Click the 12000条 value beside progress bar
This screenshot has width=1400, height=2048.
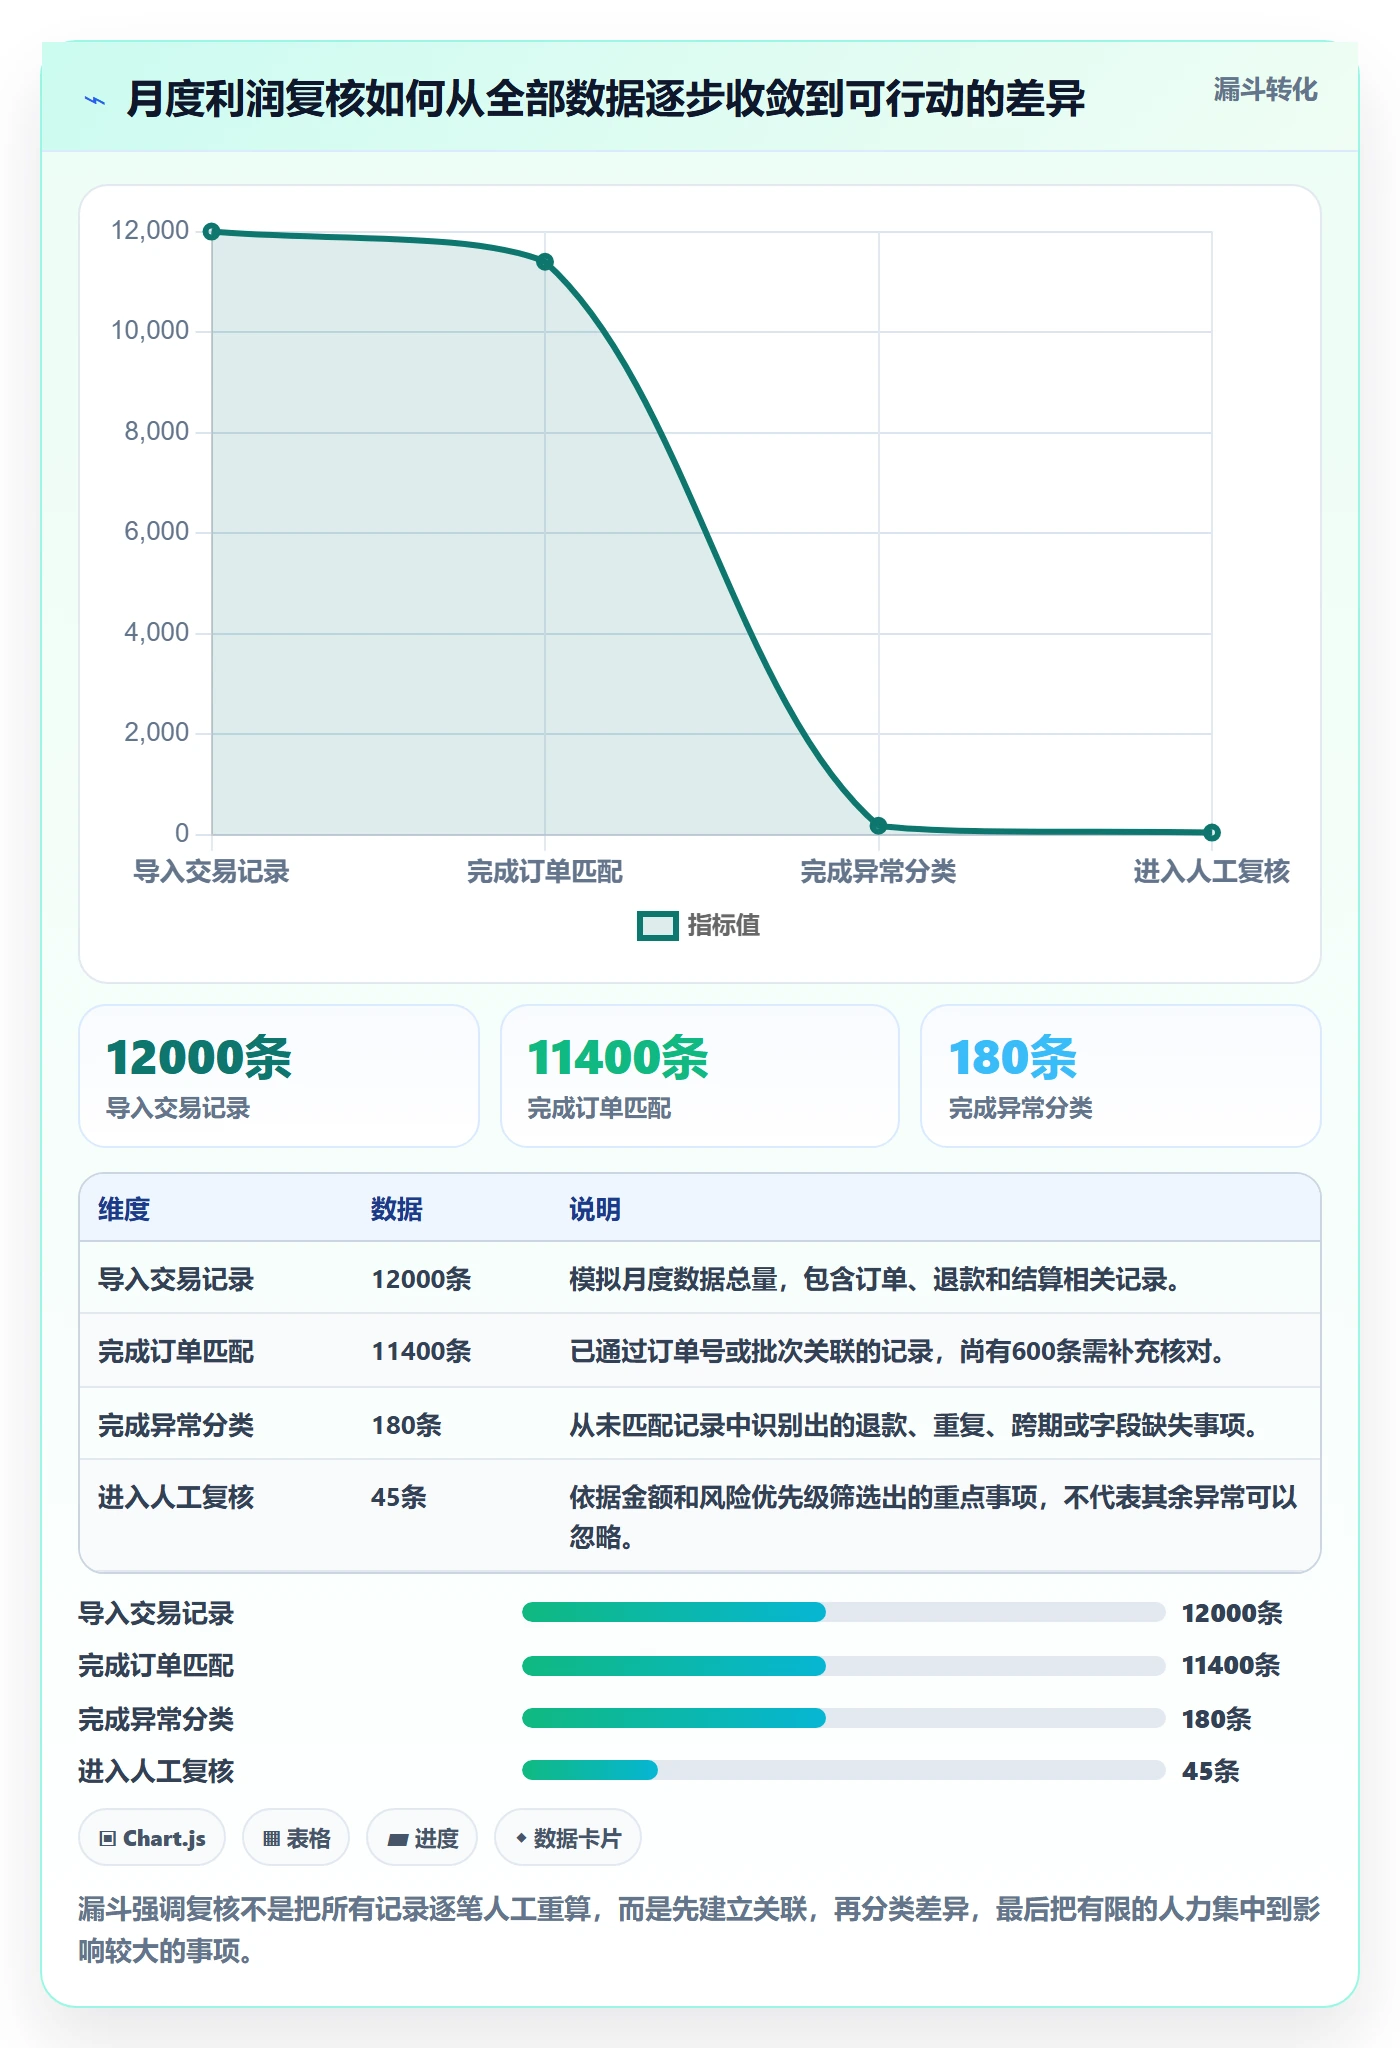point(1232,1613)
